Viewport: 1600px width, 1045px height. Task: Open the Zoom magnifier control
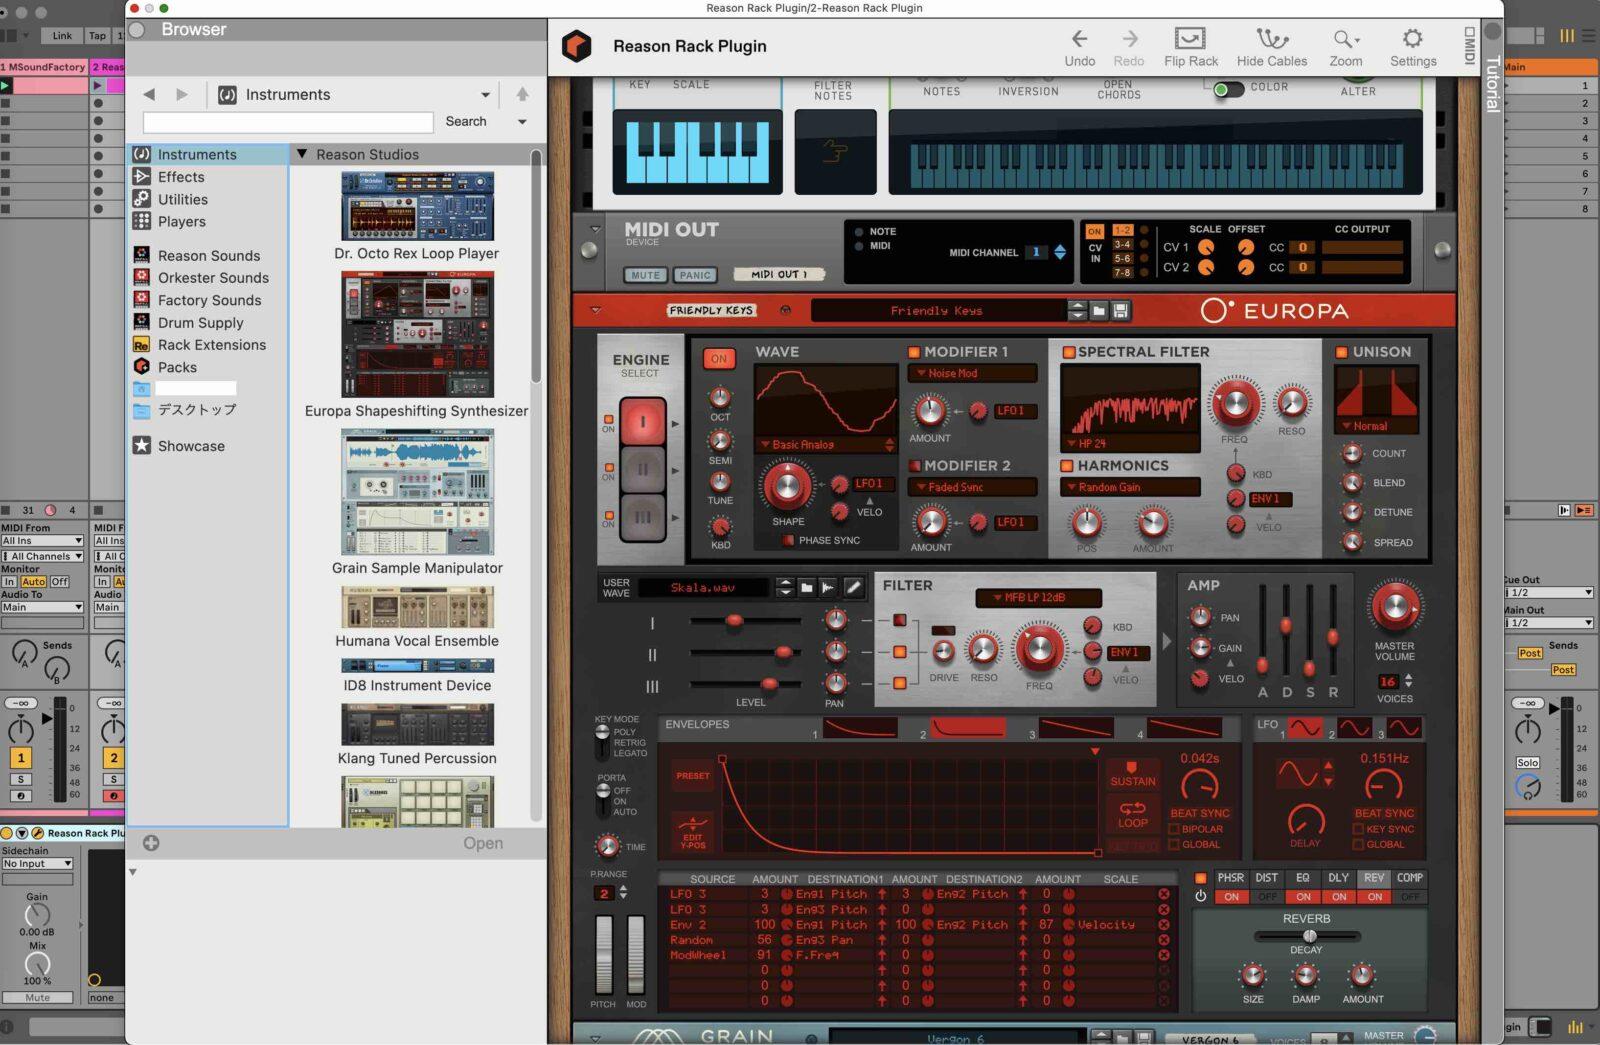(x=1345, y=39)
